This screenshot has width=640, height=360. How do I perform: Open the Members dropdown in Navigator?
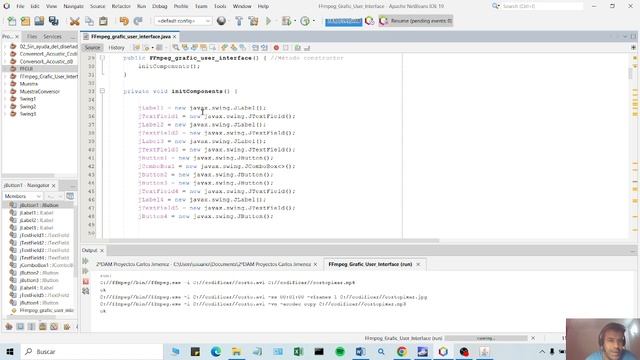(22, 196)
